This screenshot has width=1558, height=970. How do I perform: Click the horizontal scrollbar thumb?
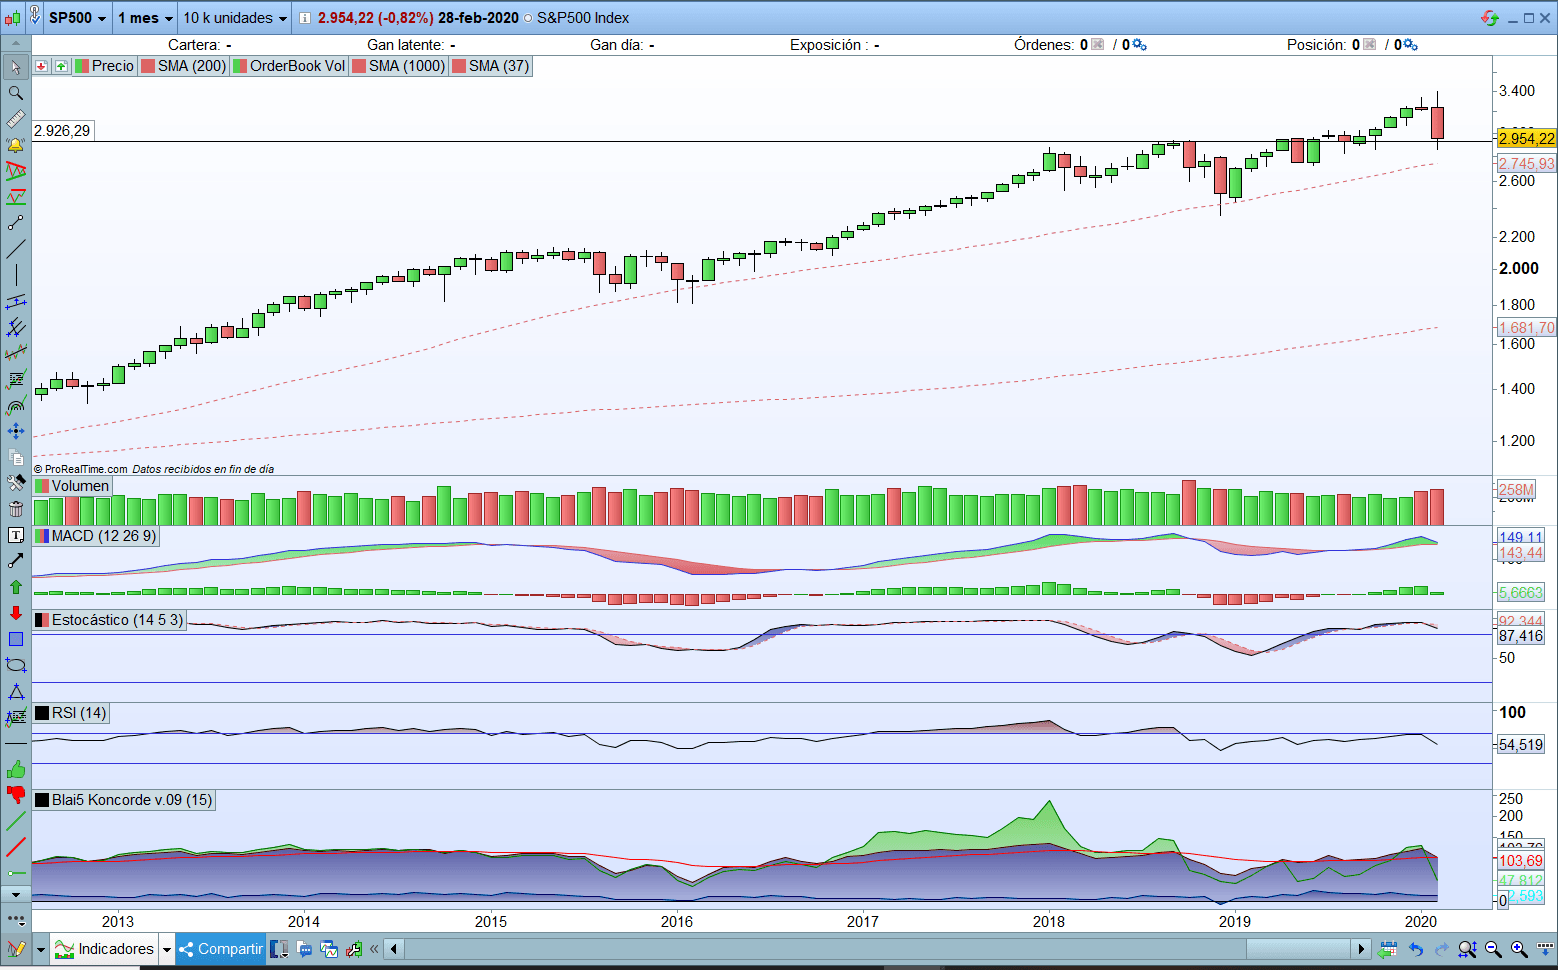[x=1298, y=949]
